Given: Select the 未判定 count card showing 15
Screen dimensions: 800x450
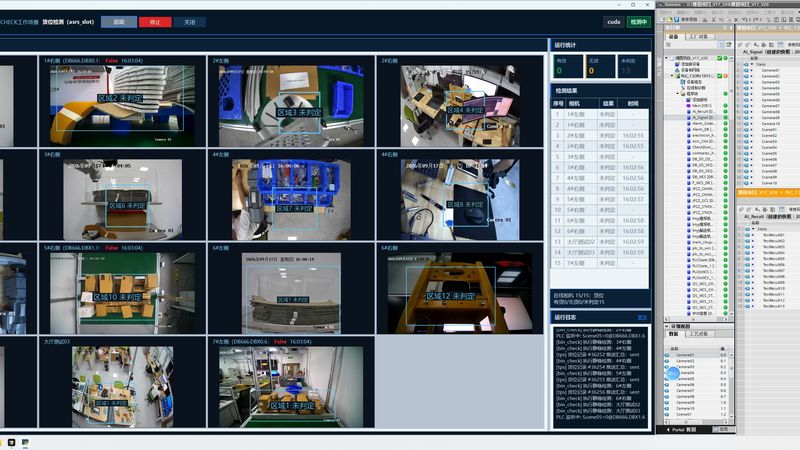Looking at the screenshot, I should [633, 66].
